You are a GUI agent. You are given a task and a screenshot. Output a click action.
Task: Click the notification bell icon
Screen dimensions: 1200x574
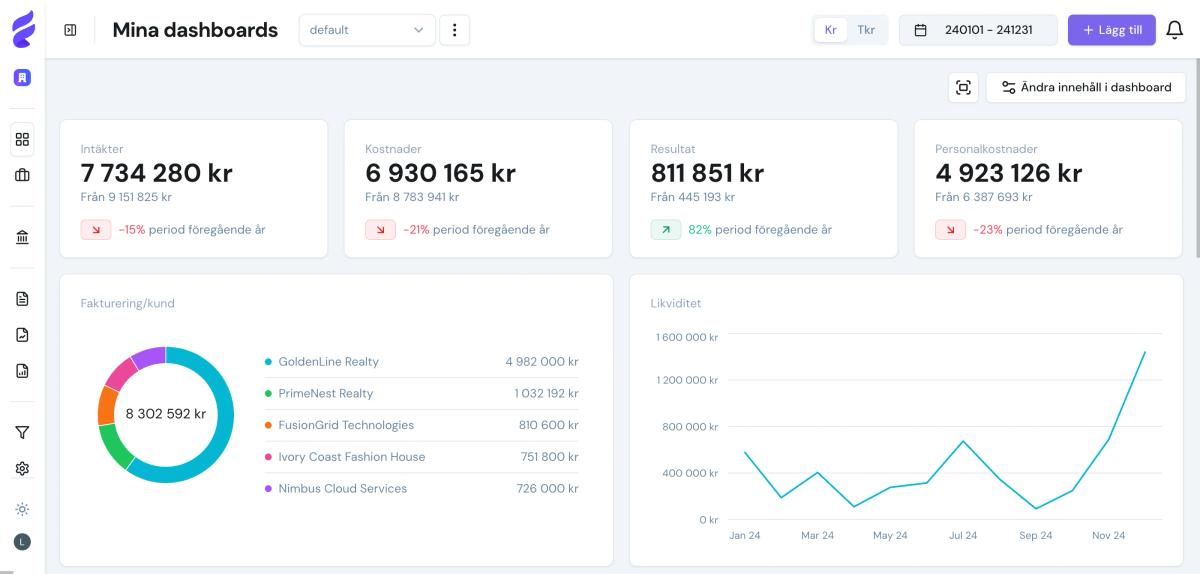1175,30
